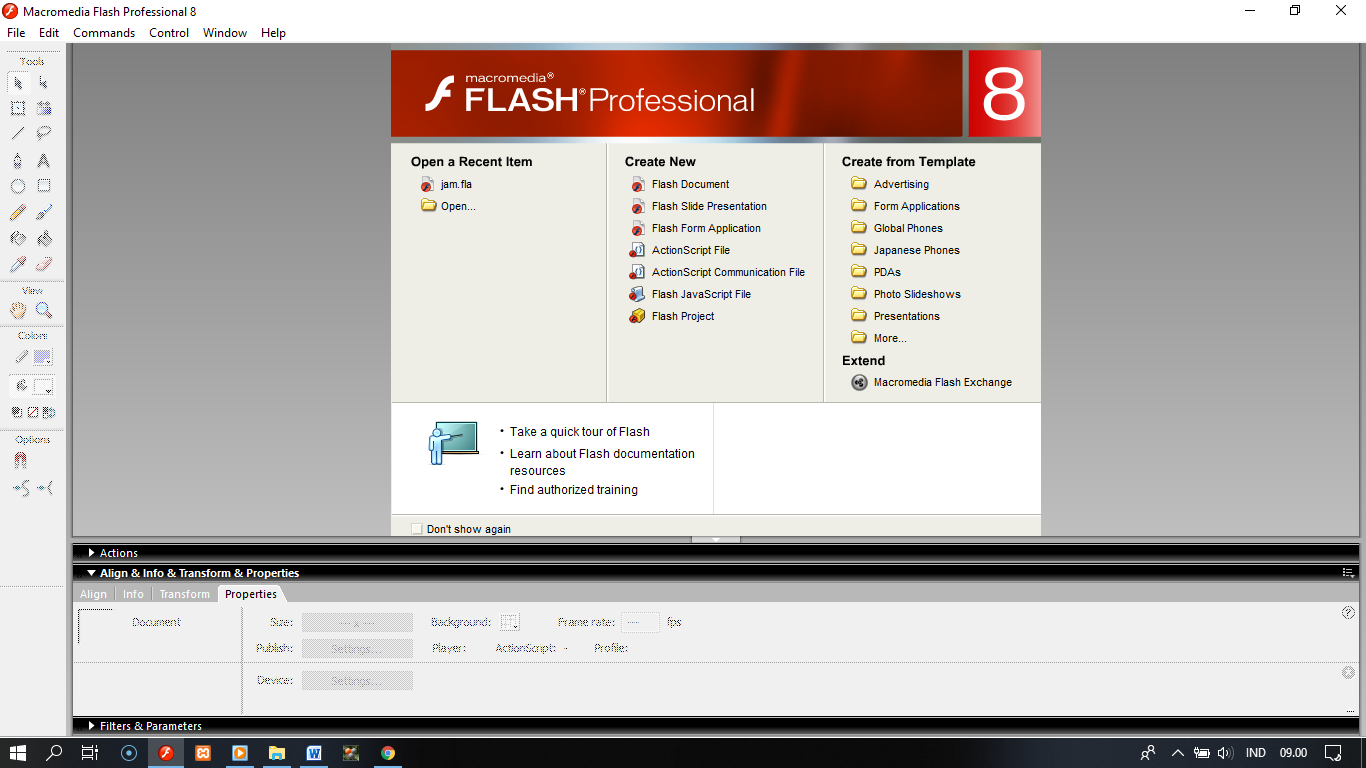1366x768 pixels.
Task: Click the Properties panel help icon
Action: (x=1348, y=613)
